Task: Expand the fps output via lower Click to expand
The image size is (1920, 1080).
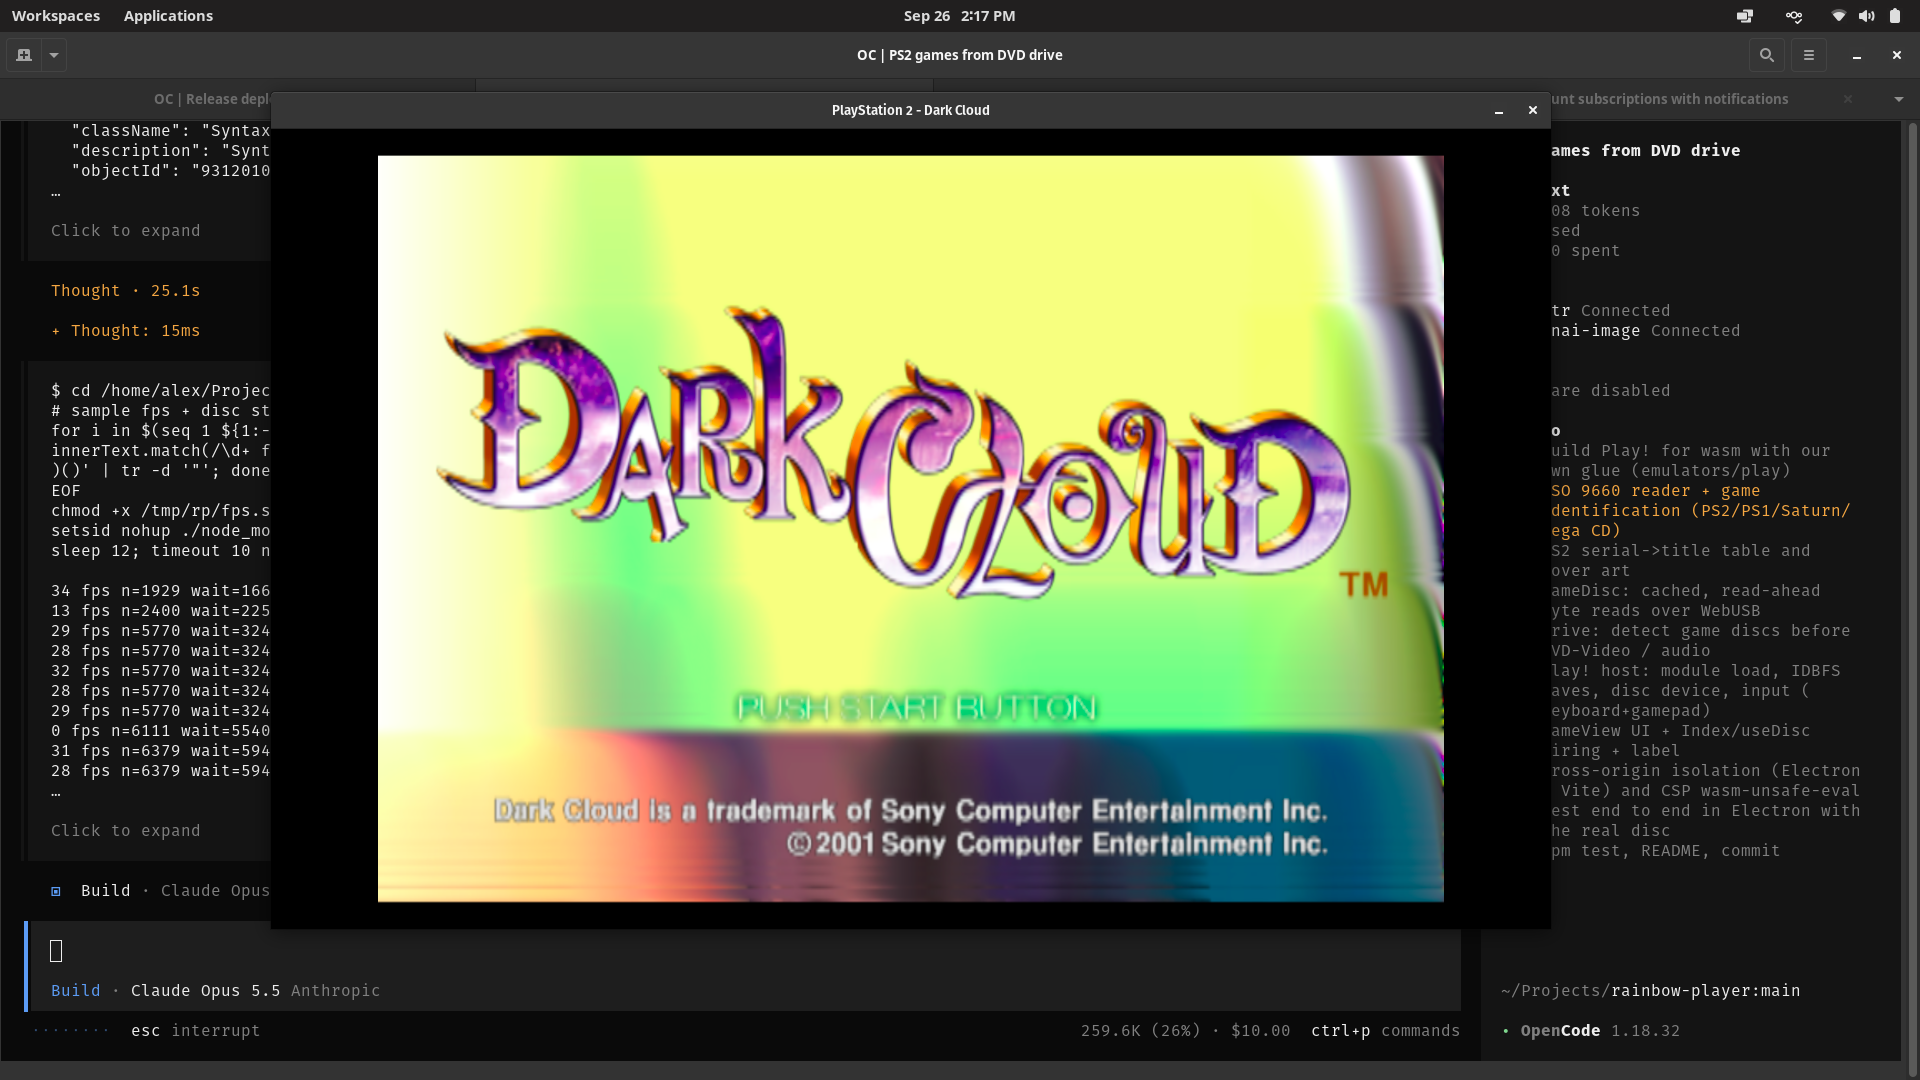Action: (x=126, y=831)
